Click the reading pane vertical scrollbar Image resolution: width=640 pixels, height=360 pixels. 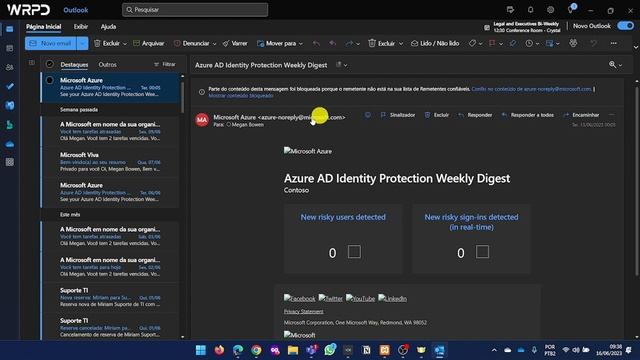637,180
